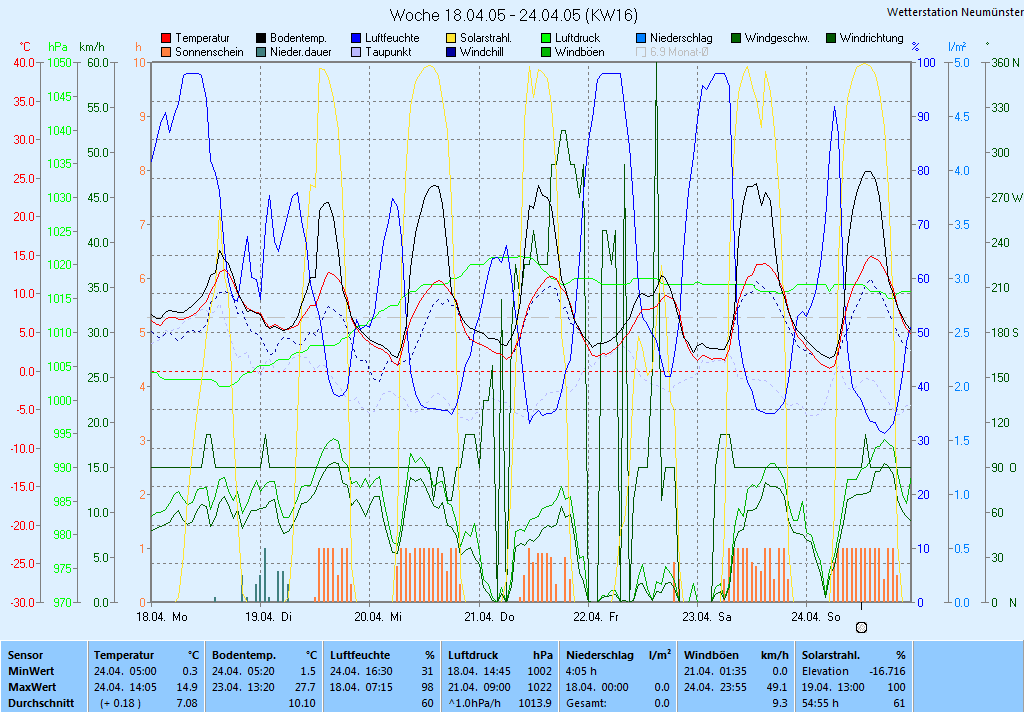Click the Temperatur column header in the table

click(x=124, y=655)
